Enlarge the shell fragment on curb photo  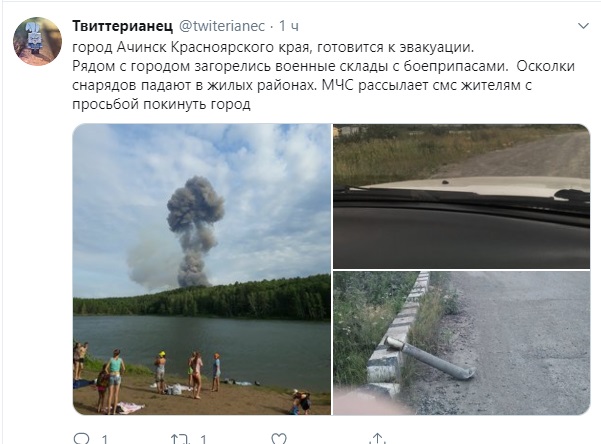461,343
